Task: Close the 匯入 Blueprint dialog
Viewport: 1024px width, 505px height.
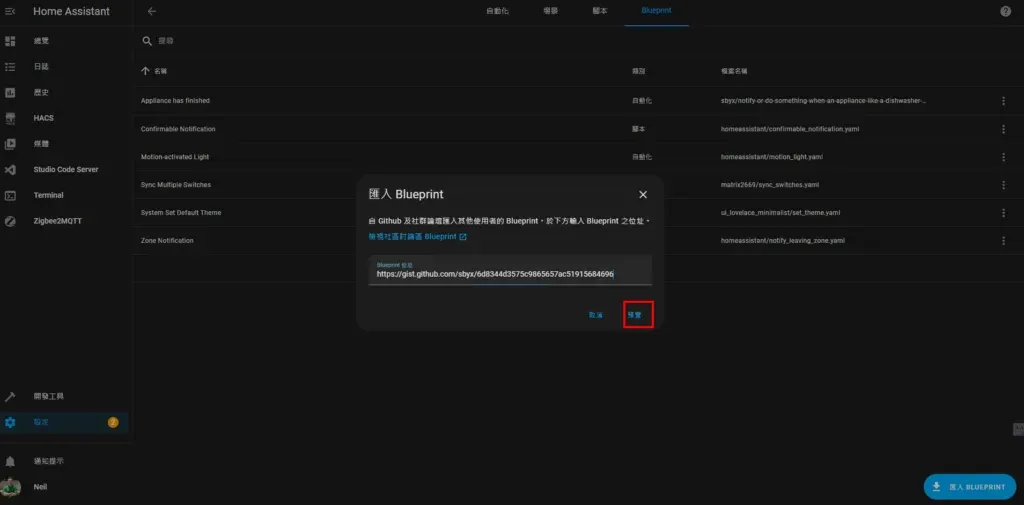Action: [x=643, y=194]
